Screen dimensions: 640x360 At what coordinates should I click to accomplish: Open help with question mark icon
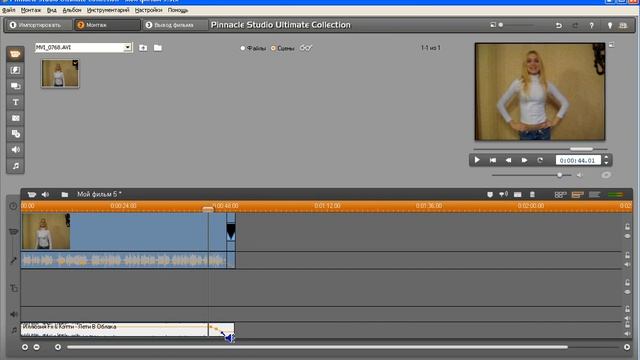591,25
